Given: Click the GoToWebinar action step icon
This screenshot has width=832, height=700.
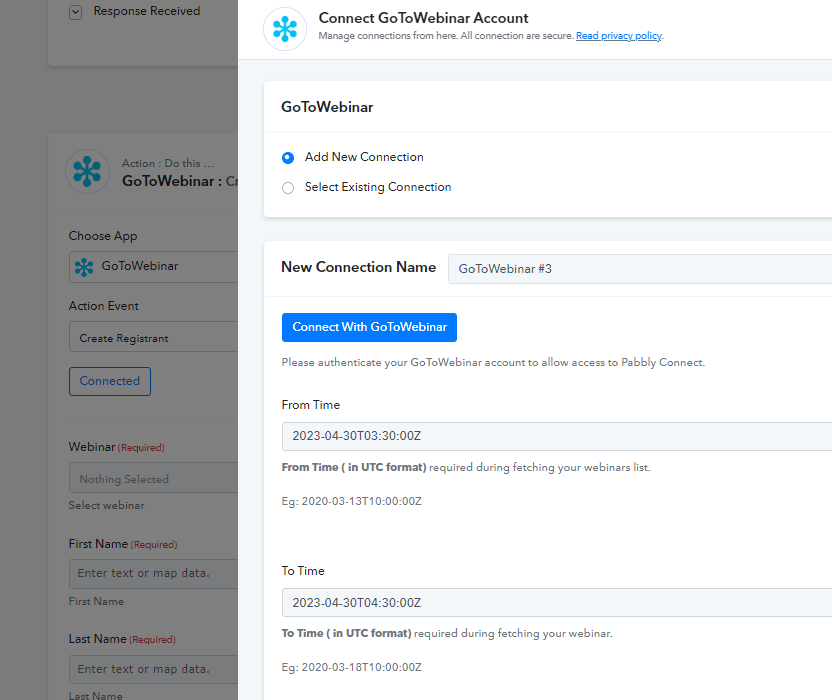Looking at the screenshot, I should [x=87, y=171].
